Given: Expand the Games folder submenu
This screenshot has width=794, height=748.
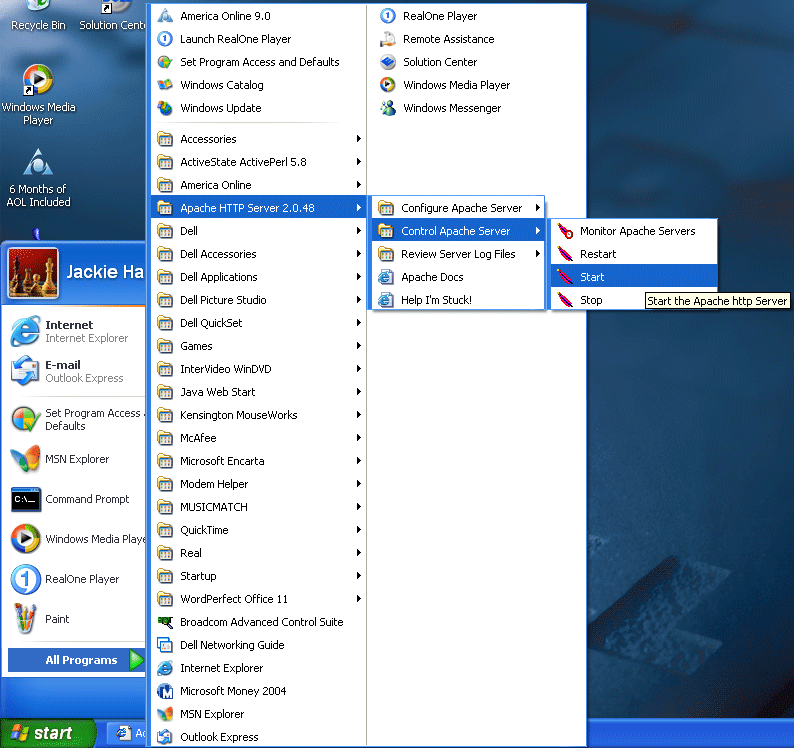Looking at the screenshot, I should [x=259, y=346].
